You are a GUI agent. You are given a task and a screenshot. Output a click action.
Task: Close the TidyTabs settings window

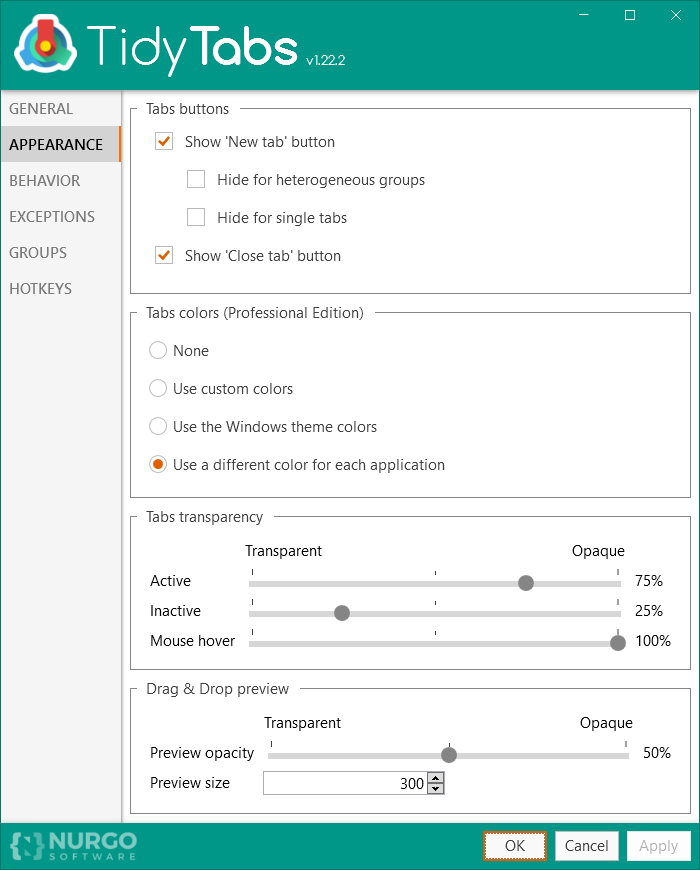[676, 15]
